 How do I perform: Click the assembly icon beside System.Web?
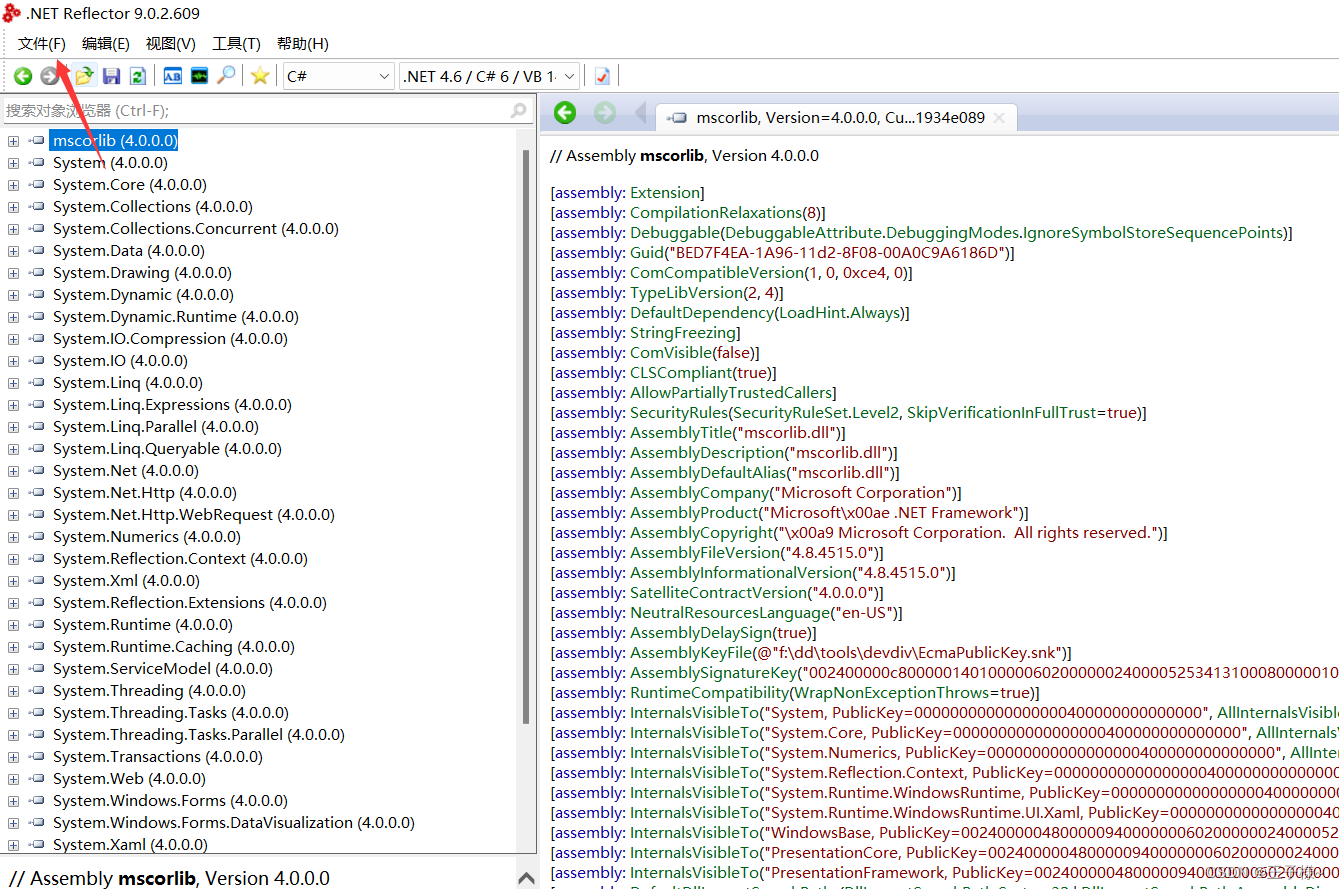pyautogui.click(x=37, y=779)
